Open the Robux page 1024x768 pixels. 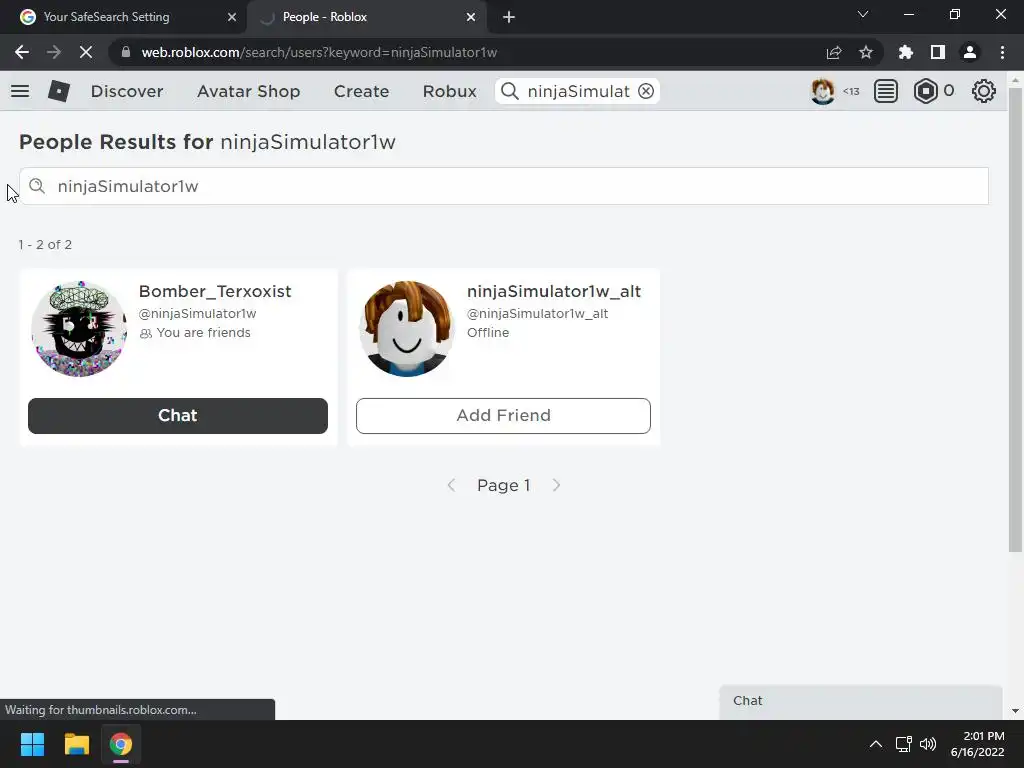[x=449, y=91]
